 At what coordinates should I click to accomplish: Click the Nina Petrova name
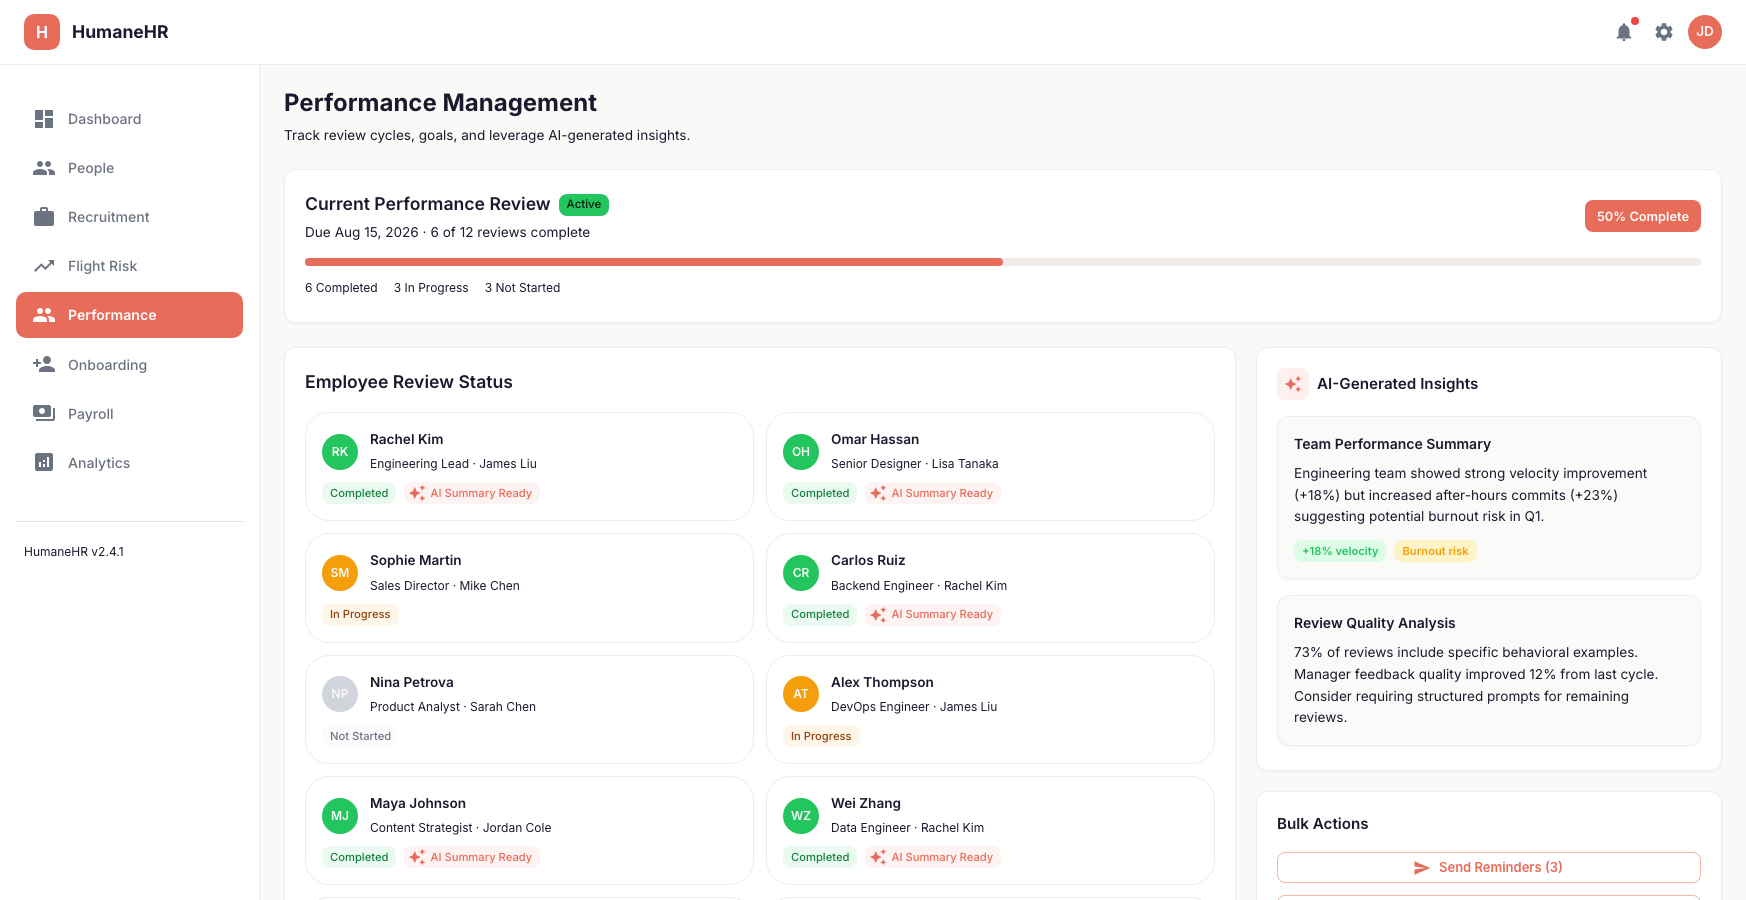click(412, 682)
